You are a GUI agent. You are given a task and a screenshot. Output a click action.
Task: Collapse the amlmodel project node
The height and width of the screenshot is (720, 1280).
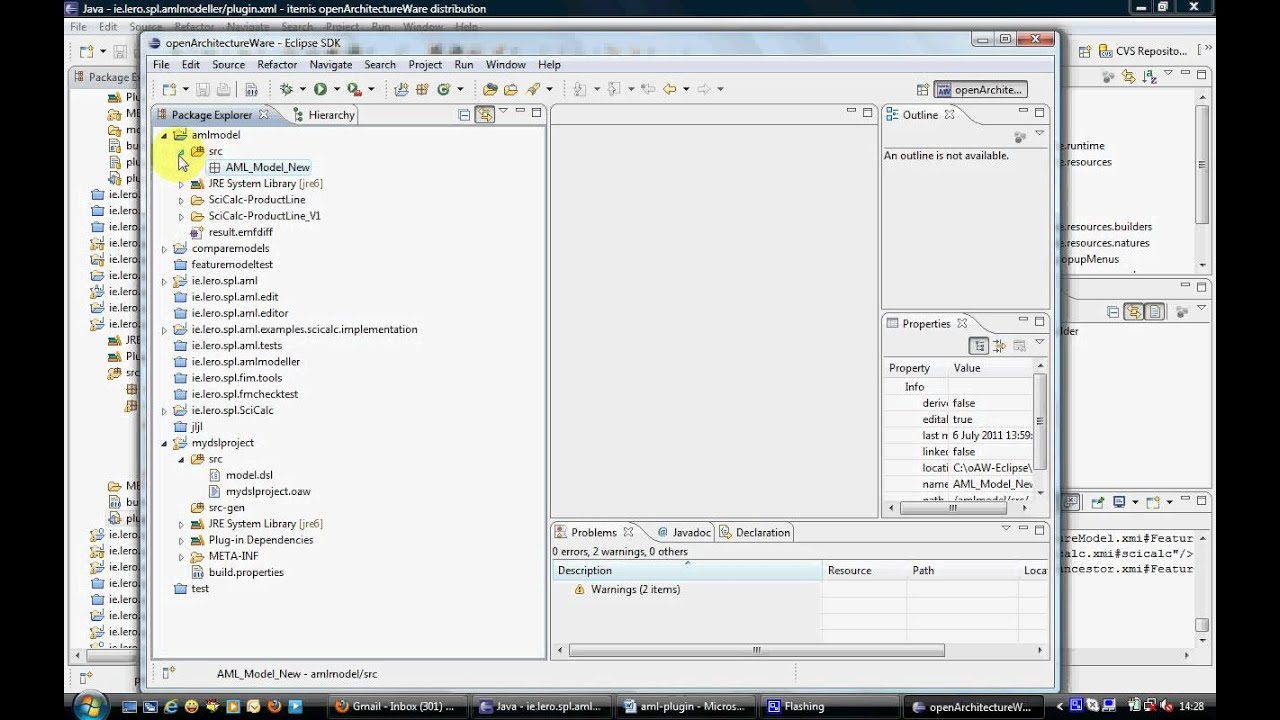164,135
